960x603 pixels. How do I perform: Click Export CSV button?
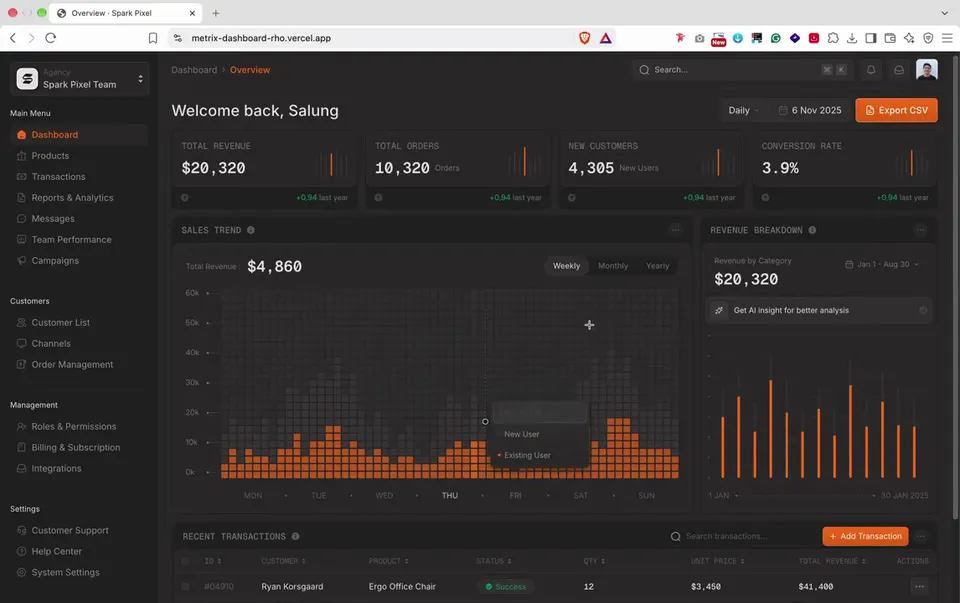pos(896,110)
